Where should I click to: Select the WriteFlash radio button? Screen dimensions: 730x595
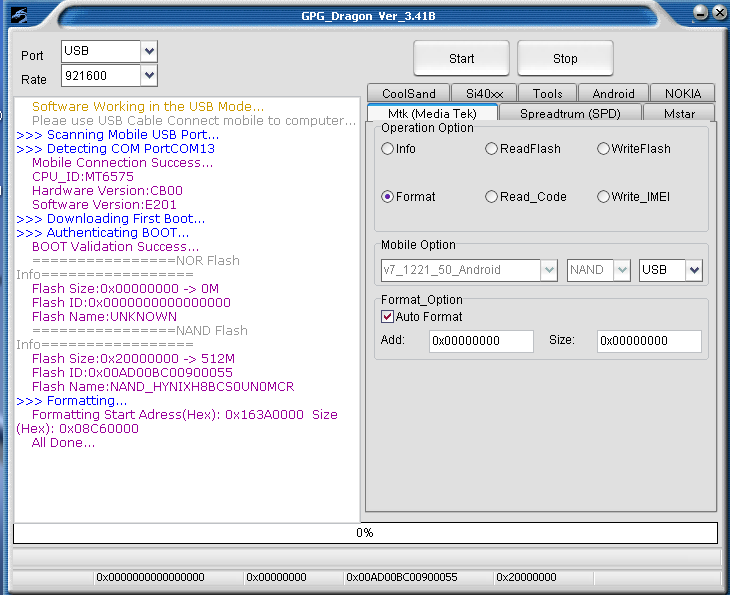click(603, 149)
